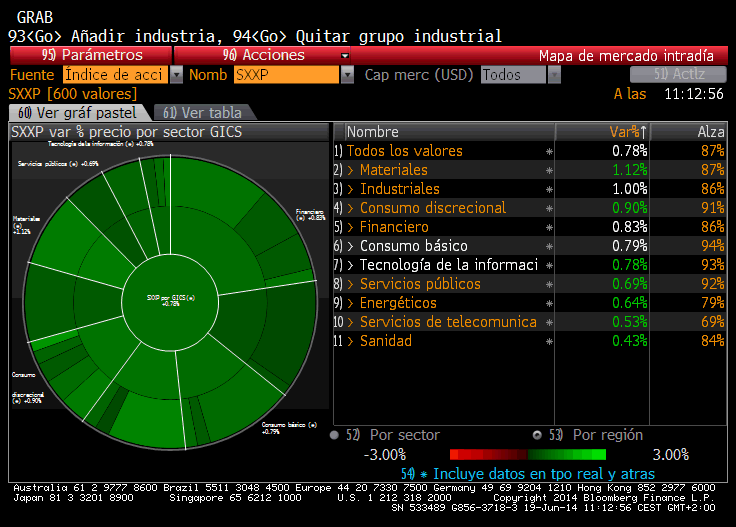Click the Servicios públicos pie chart label
The height and width of the screenshot is (527, 736).
(x=58, y=164)
